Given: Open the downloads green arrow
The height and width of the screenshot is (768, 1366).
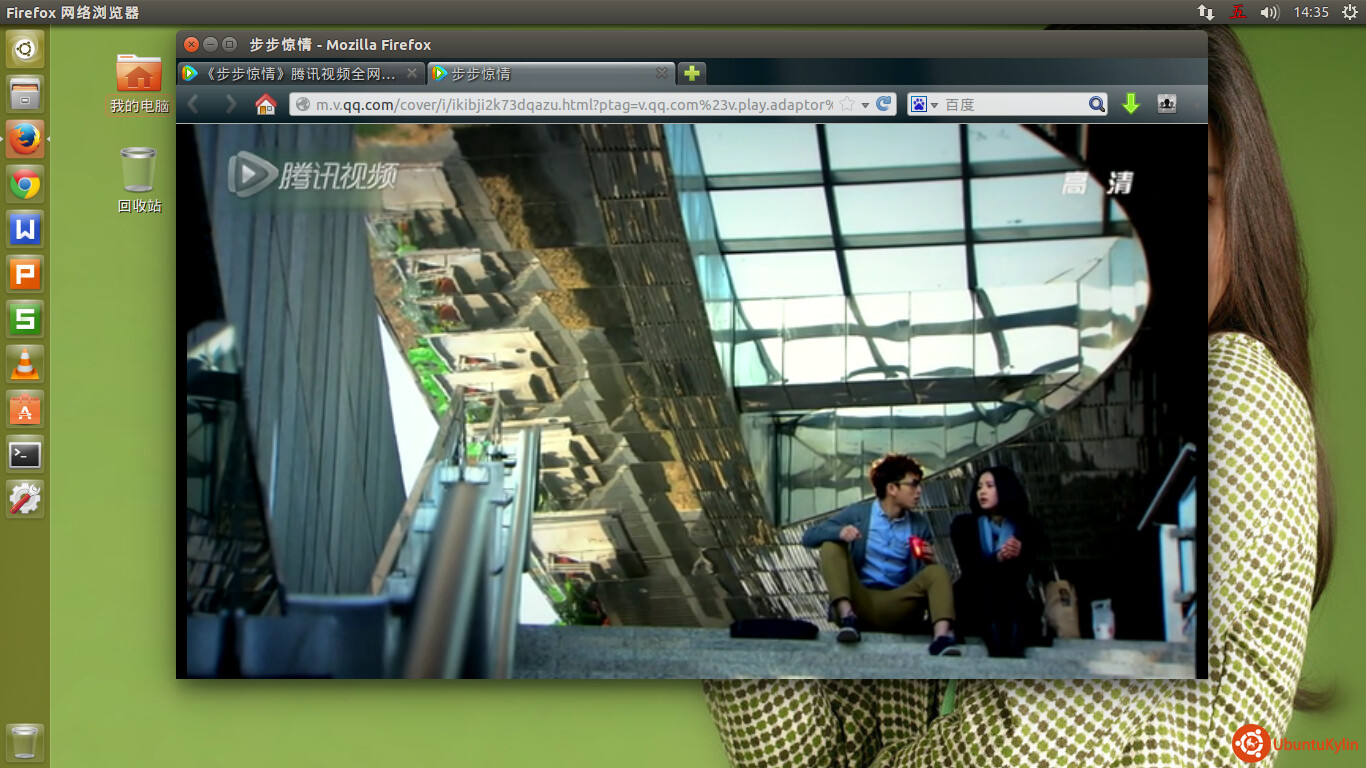Looking at the screenshot, I should pyautogui.click(x=1130, y=104).
